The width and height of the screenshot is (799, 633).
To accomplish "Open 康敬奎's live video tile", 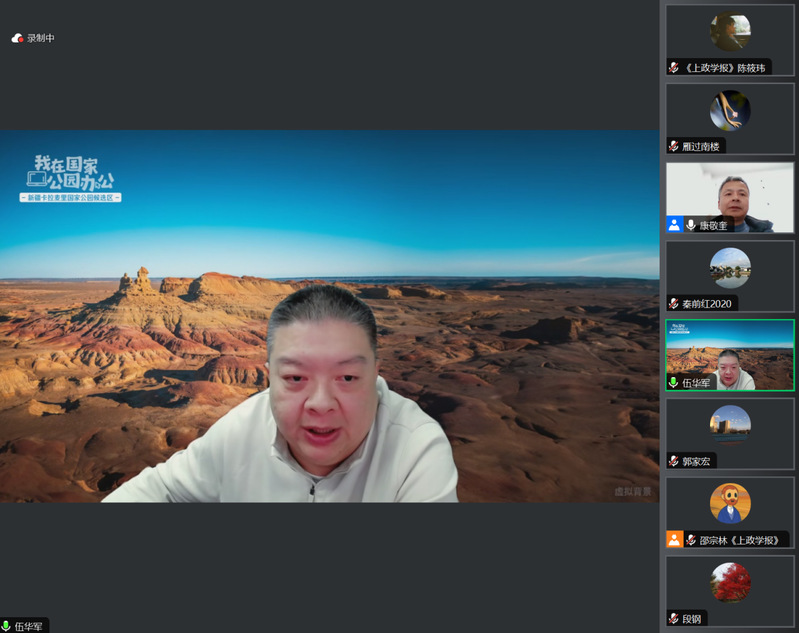I will (730, 196).
